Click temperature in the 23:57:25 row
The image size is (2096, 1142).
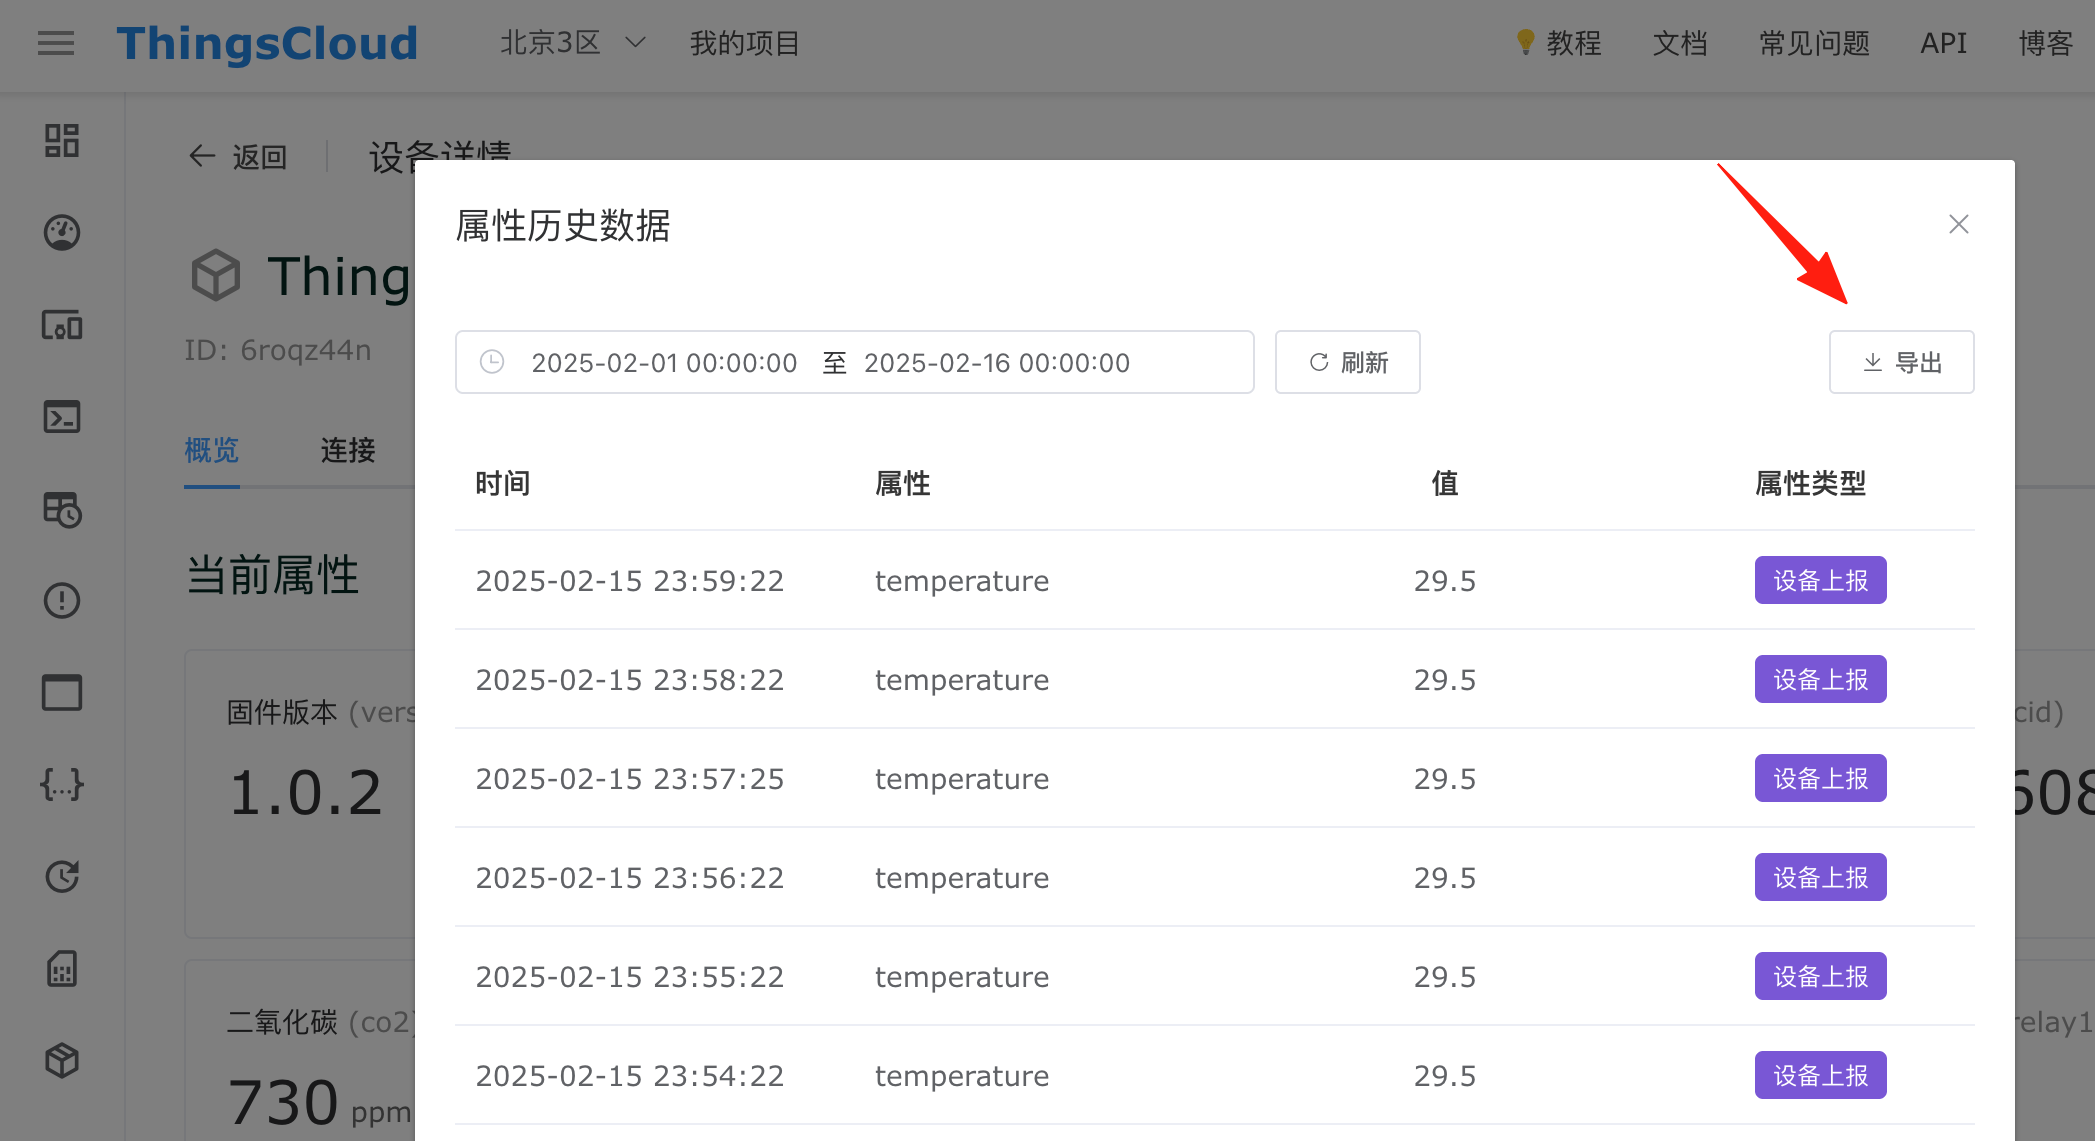(x=962, y=778)
